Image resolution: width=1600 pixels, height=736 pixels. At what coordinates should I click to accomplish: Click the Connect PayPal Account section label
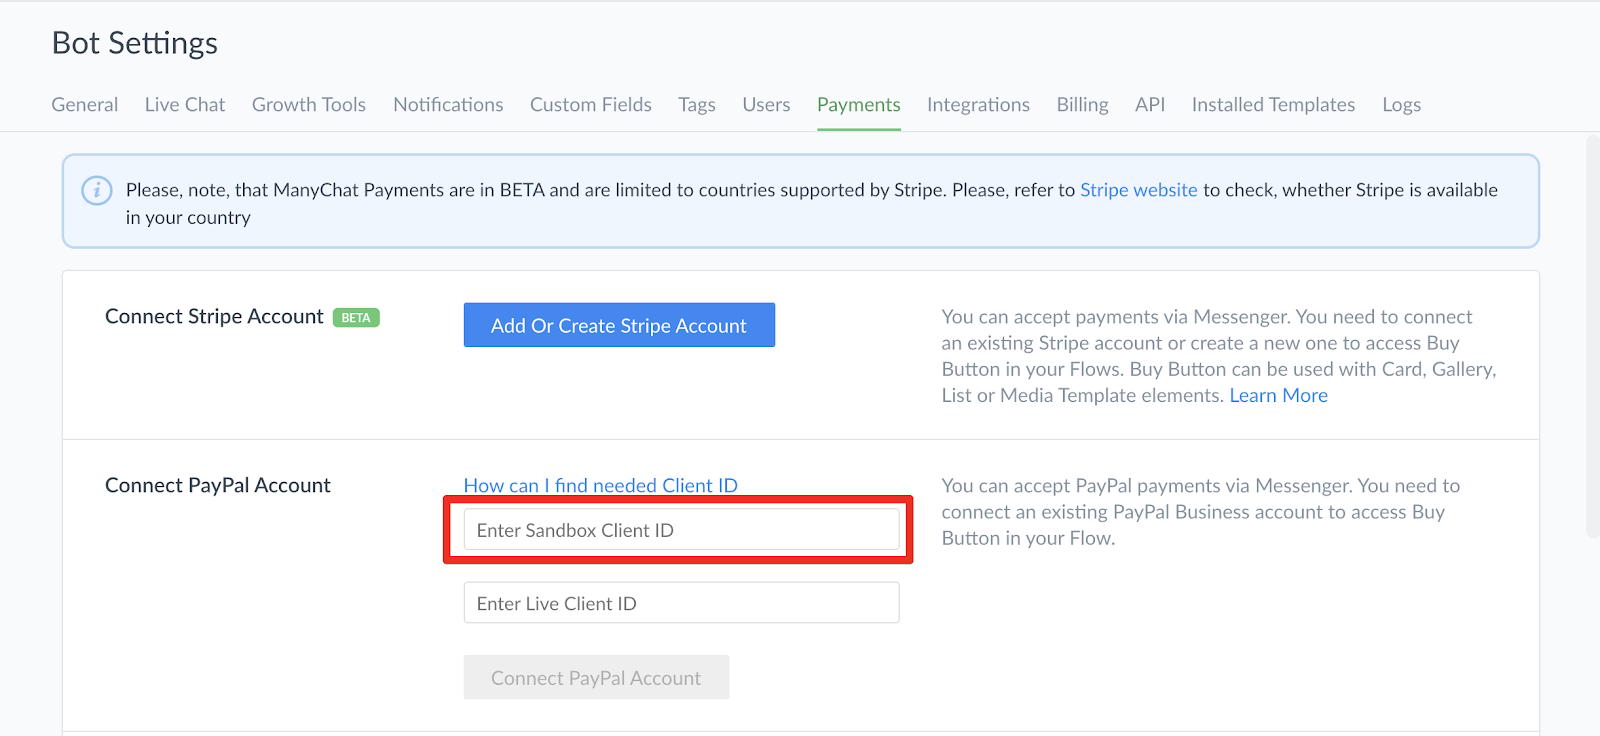[x=217, y=485]
